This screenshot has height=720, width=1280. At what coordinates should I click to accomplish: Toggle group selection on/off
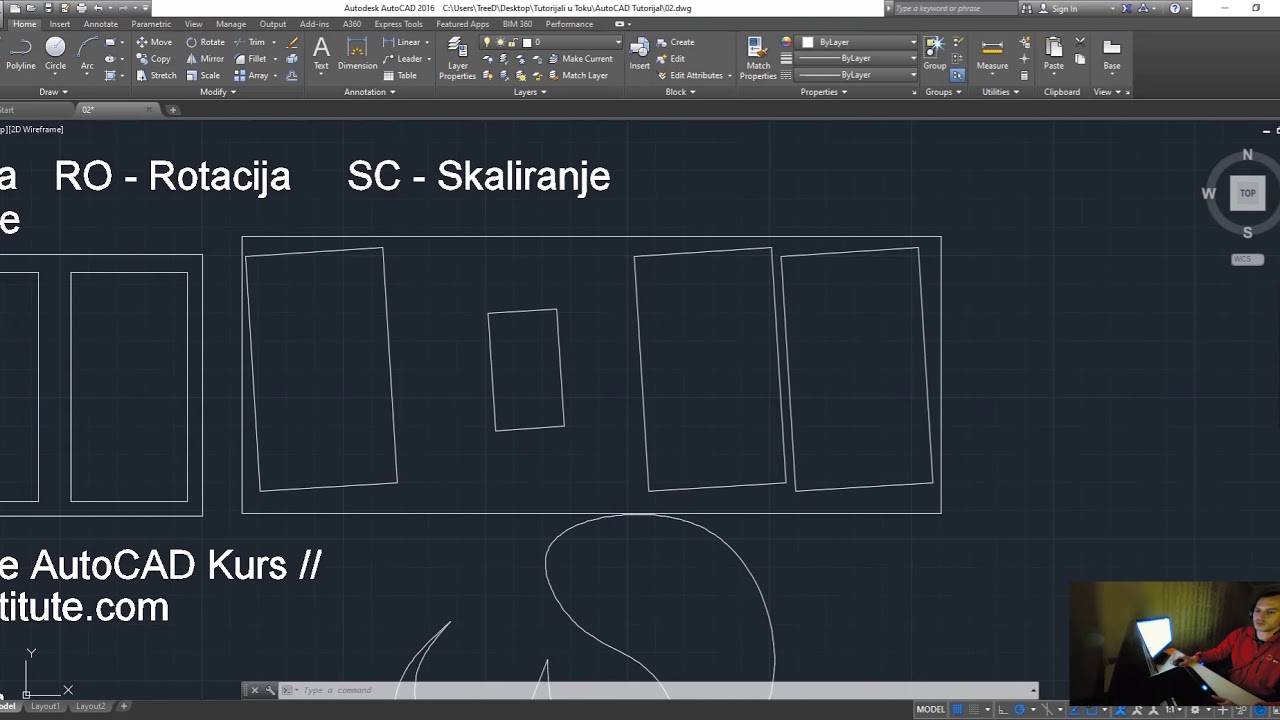pyautogui.click(x=958, y=75)
